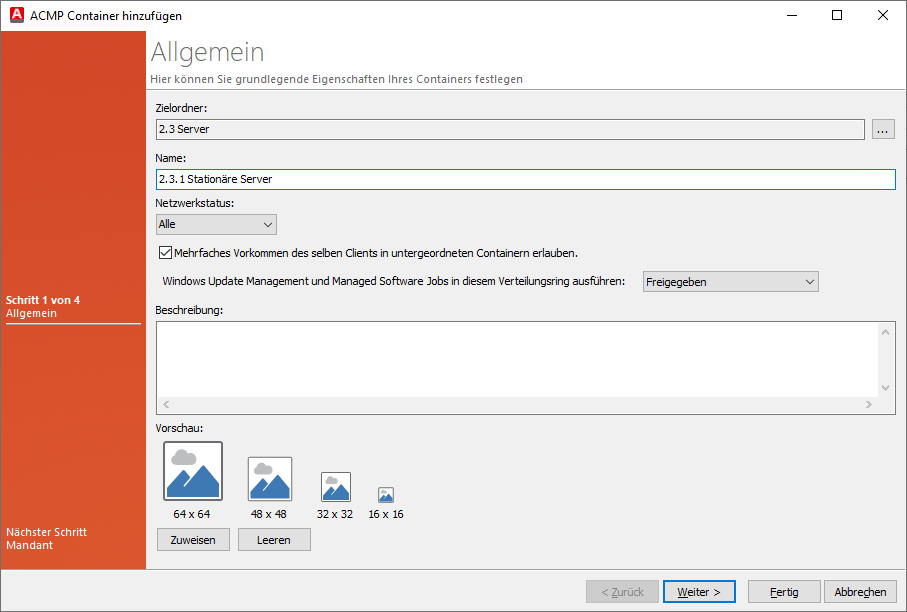Expand the Freigegeben distribution ring dropdown
Screen dimensions: 907x612
click(x=730, y=282)
